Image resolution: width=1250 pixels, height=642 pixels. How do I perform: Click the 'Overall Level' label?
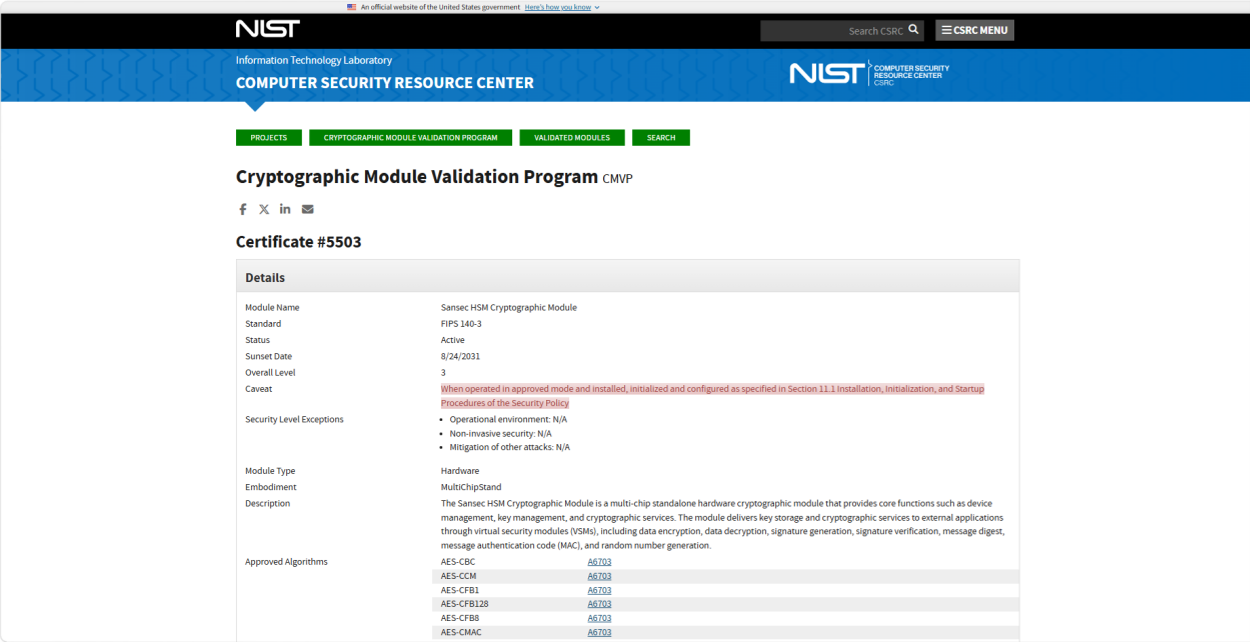(270, 372)
